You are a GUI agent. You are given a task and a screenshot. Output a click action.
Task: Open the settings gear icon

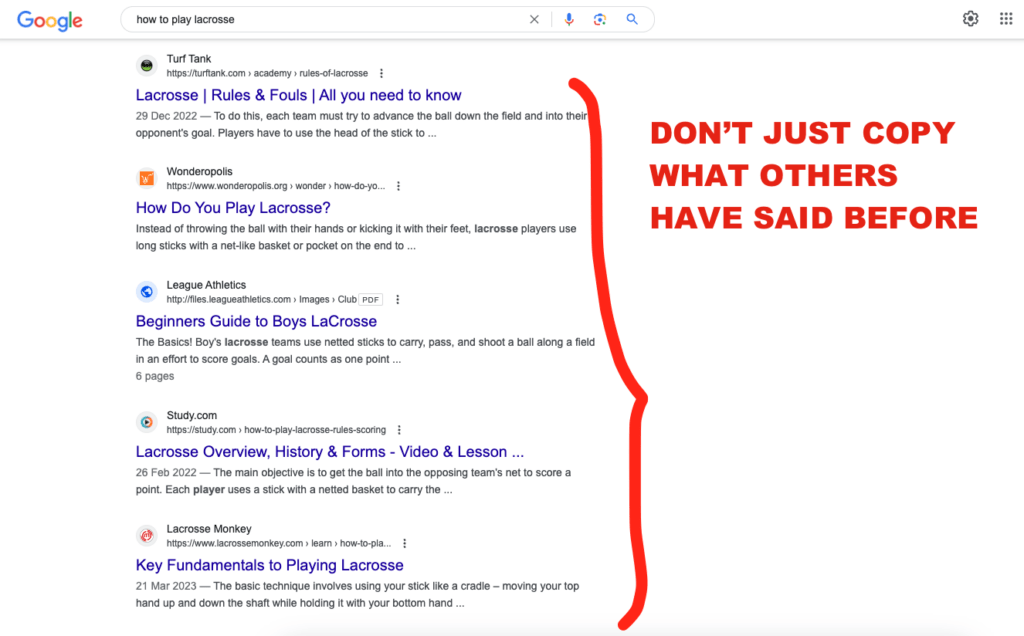pyautogui.click(x=970, y=19)
